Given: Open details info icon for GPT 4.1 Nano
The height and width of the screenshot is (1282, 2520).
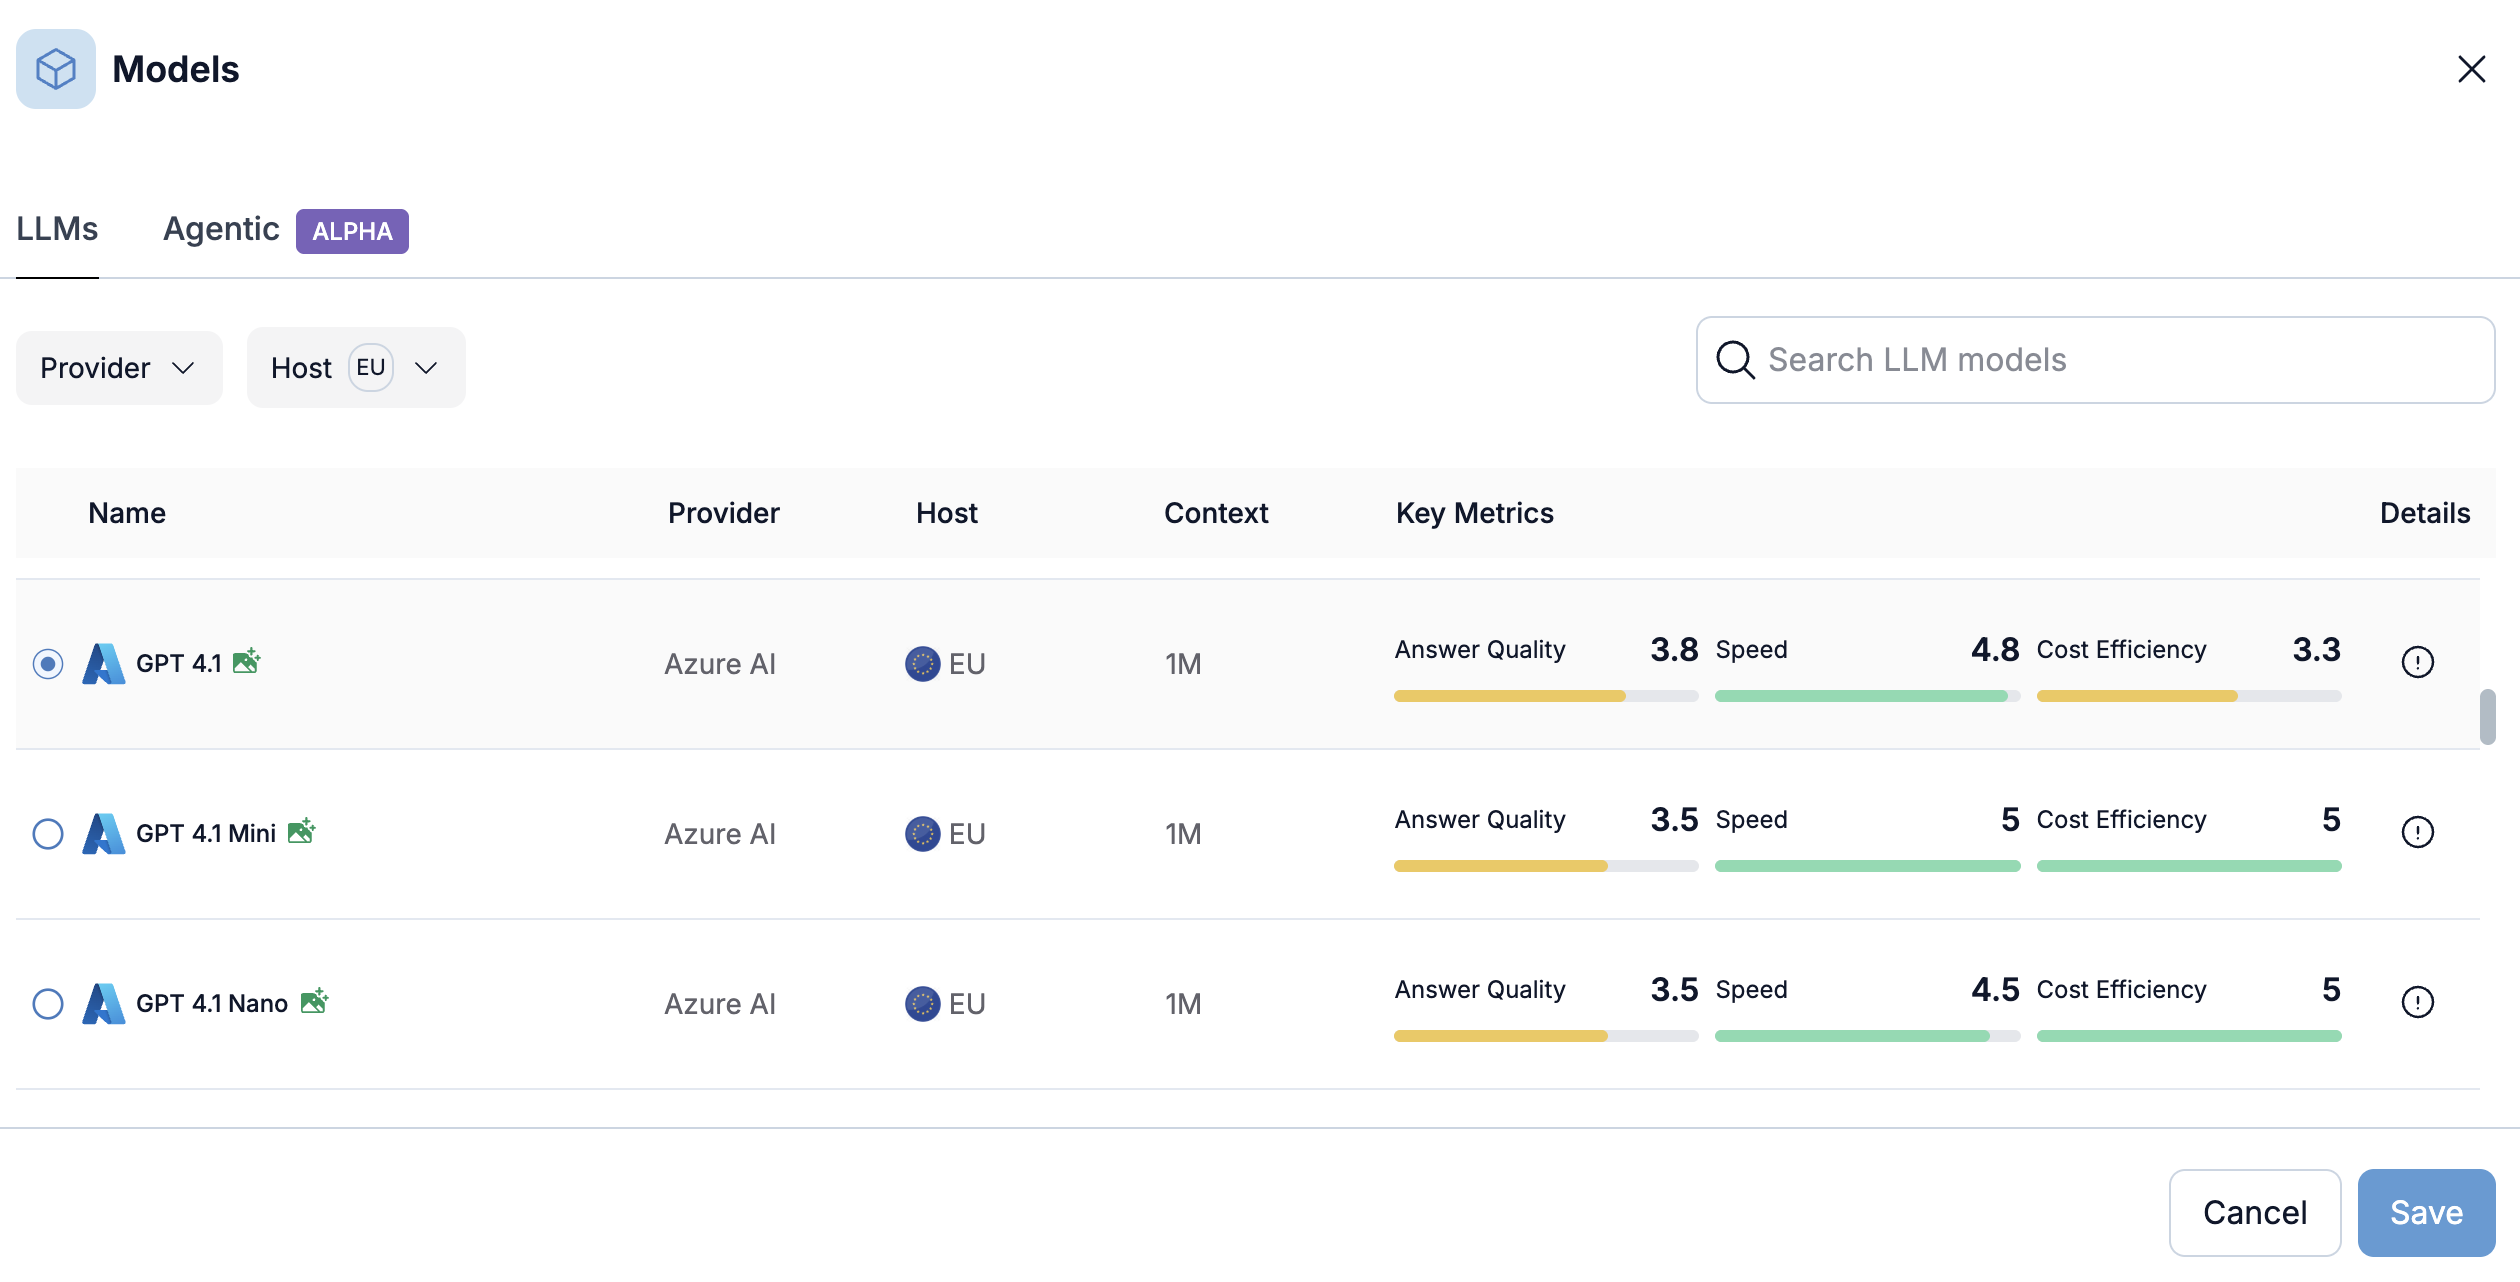Looking at the screenshot, I should pyautogui.click(x=2417, y=1002).
